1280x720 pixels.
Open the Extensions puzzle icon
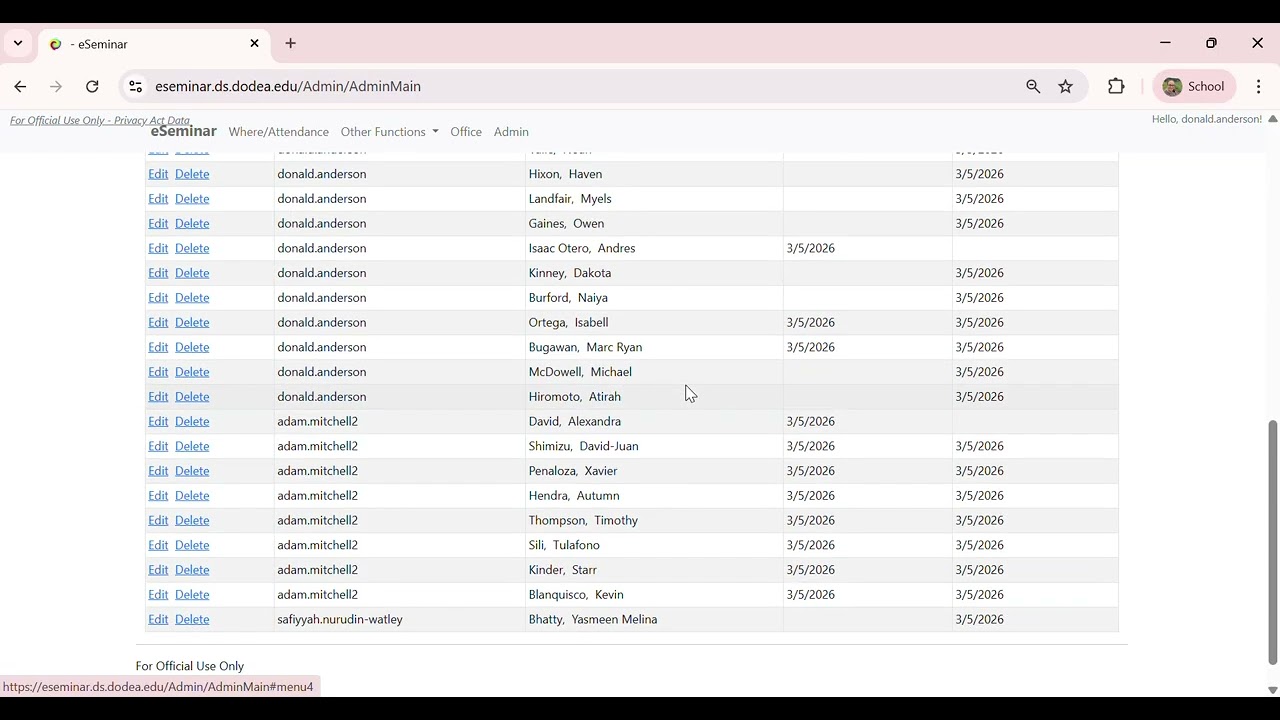pos(1116,87)
